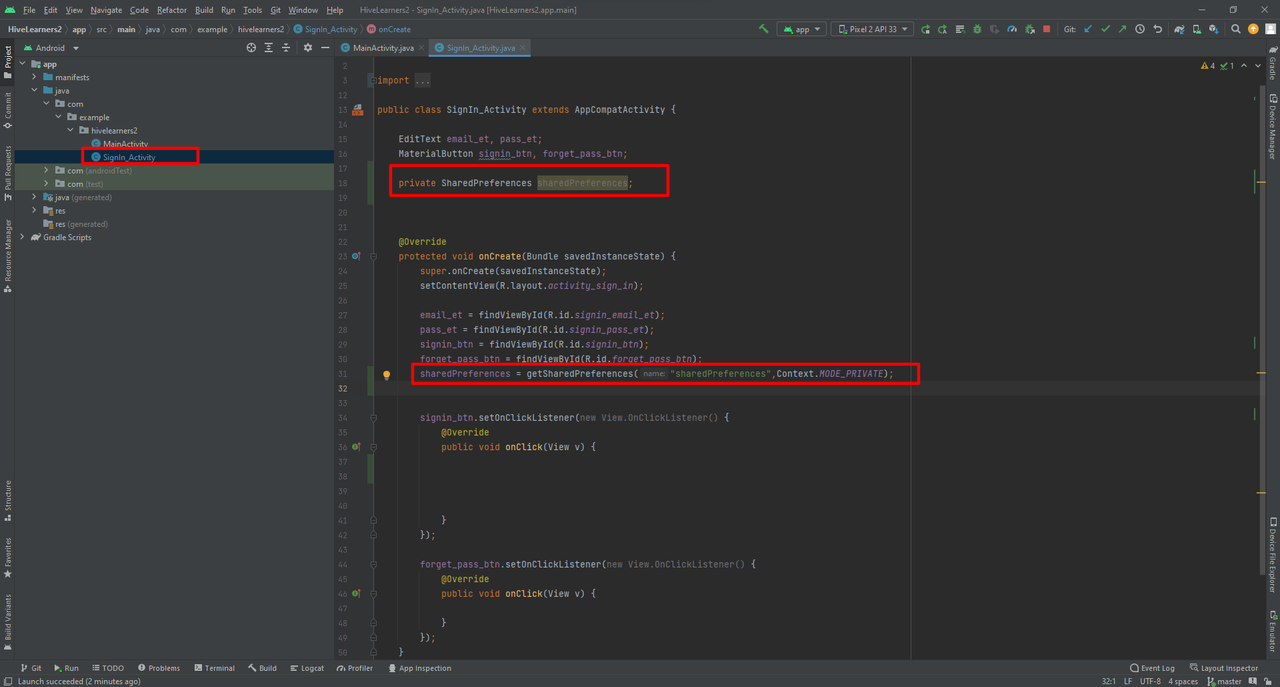The width and height of the screenshot is (1280, 687).
Task: Click the Search Everywhere magnifier icon
Action: [x=1236, y=29]
